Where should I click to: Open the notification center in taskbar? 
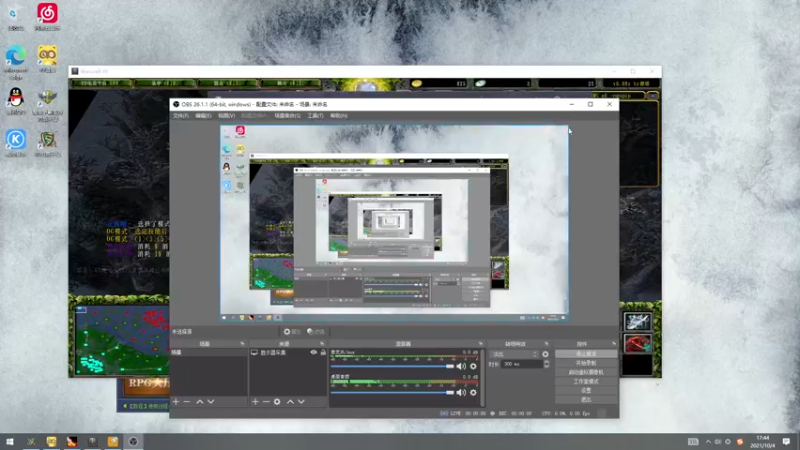click(786, 441)
